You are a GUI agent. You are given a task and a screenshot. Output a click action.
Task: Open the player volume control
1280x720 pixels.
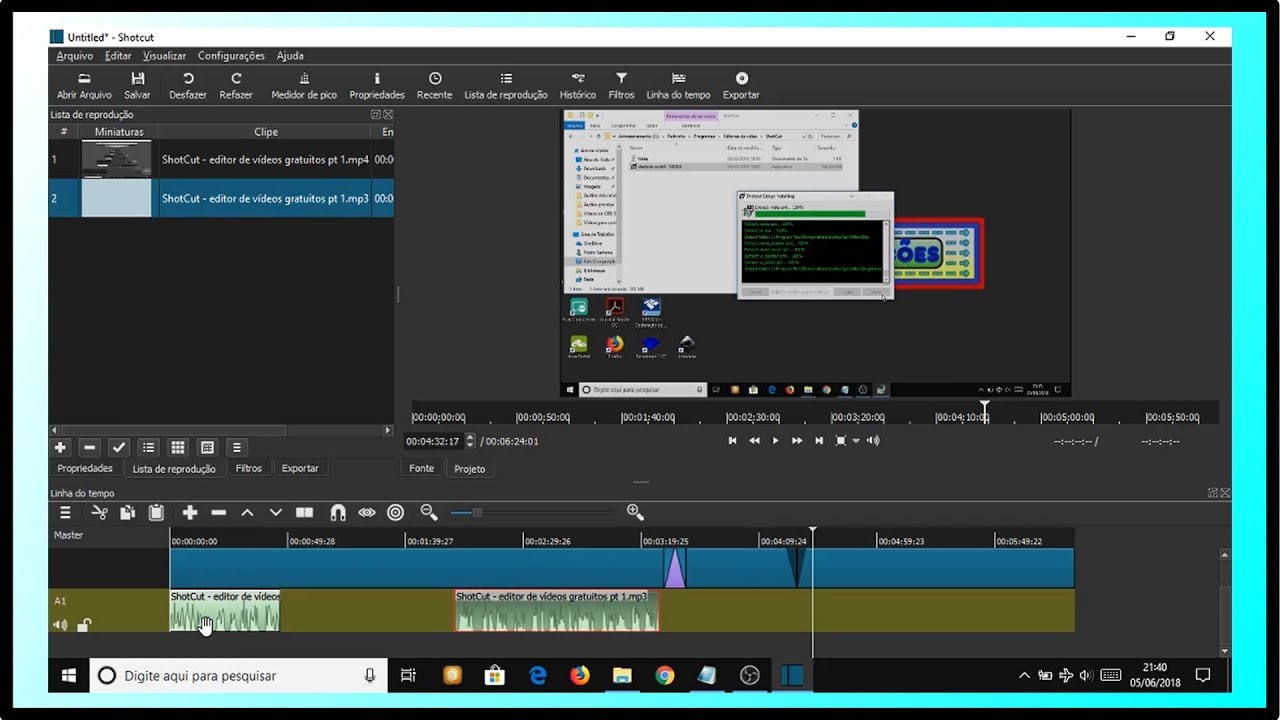pos(873,441)
